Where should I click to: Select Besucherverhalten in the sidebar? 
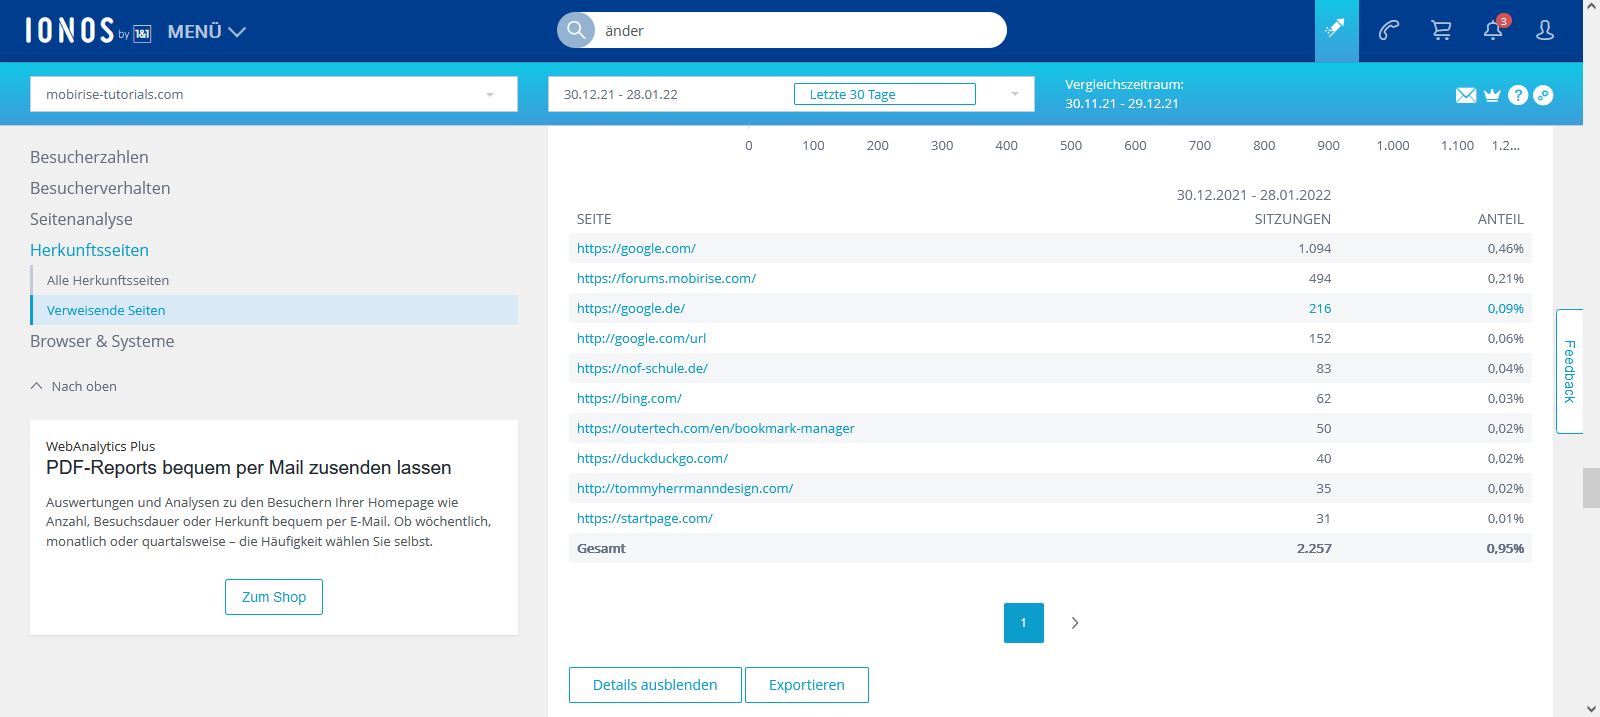point(100,188)
